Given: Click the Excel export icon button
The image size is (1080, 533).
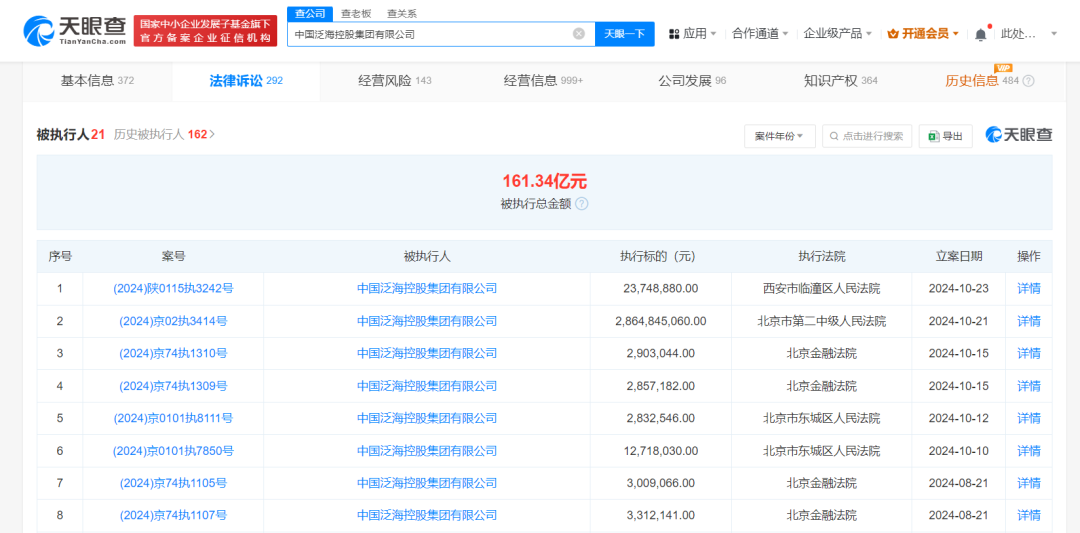Looking at the screenshot, I should pos(946,136).
